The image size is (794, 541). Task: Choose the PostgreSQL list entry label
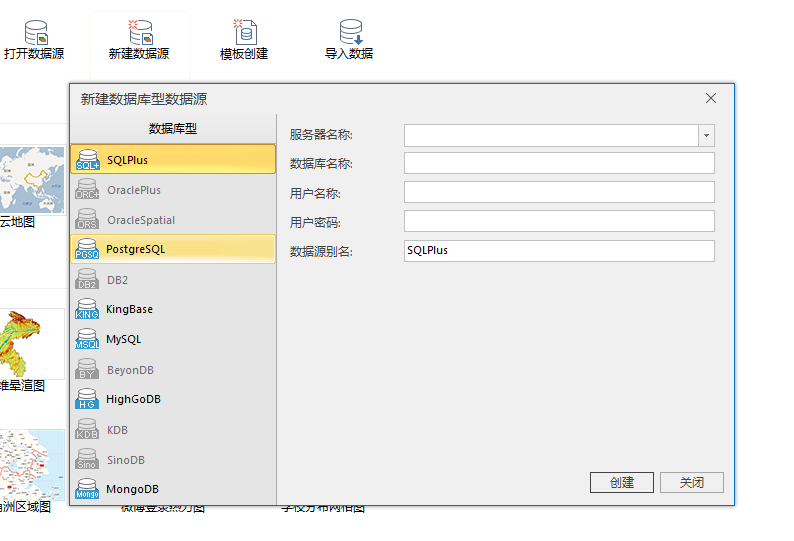[136, 249]
